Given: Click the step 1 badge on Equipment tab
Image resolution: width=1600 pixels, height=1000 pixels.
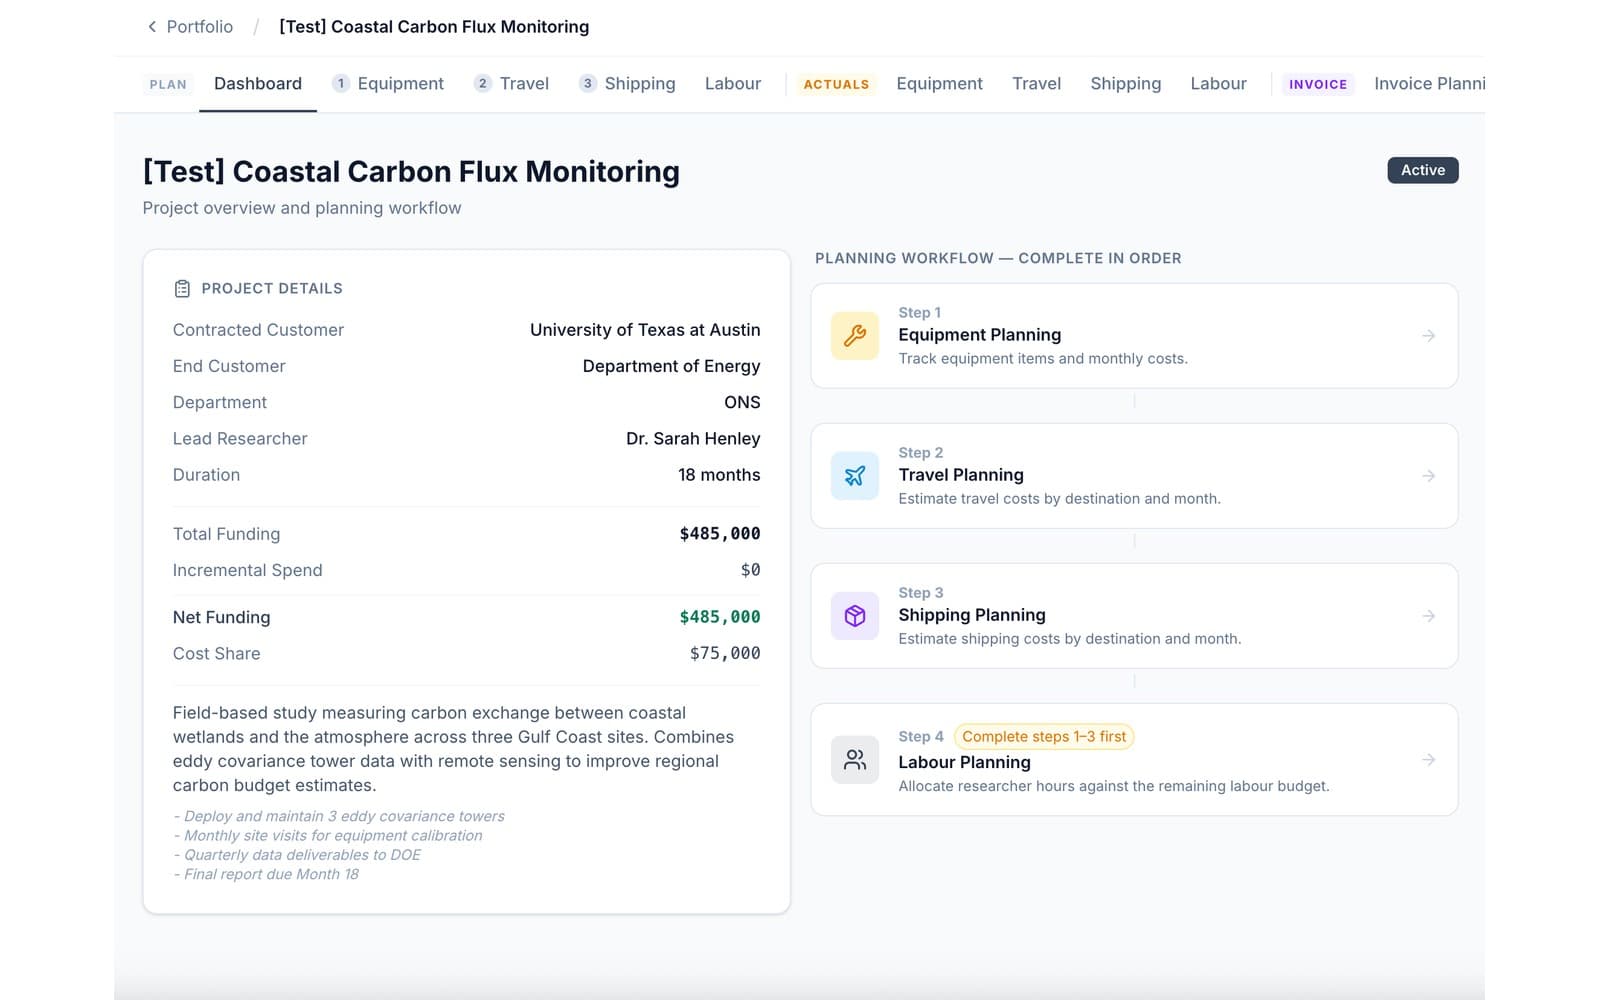Looking at the screenshot, I should [x=341, y=84].
